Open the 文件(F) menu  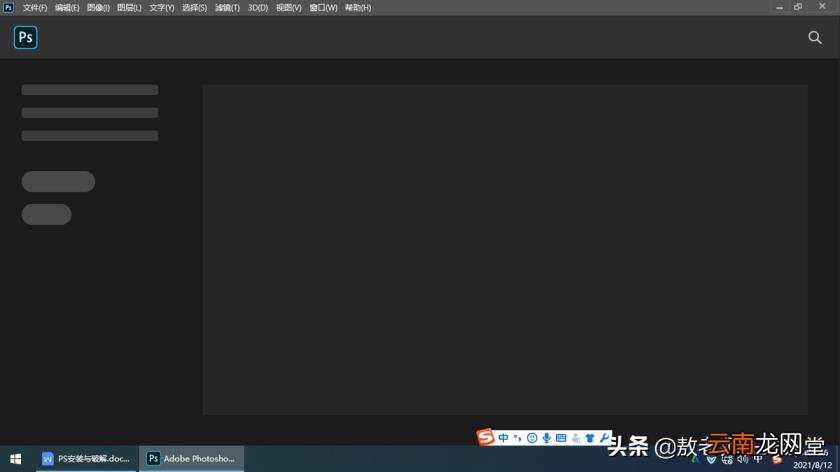pyautogui.click(x=35, y=8)
